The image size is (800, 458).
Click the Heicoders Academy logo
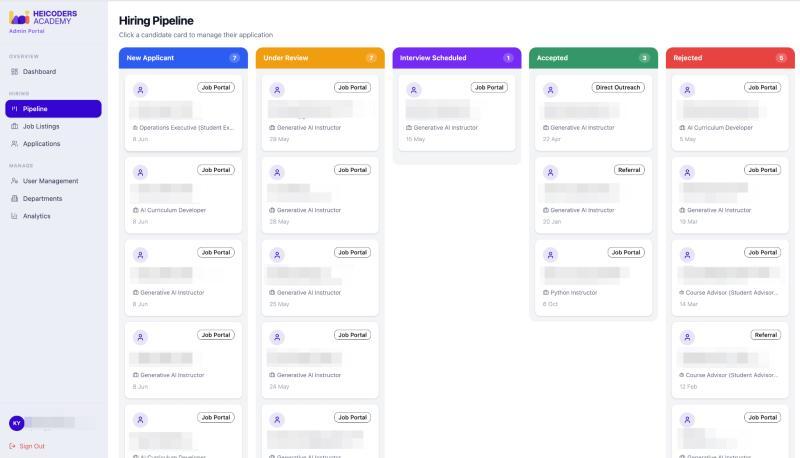[x=43, y=18]
